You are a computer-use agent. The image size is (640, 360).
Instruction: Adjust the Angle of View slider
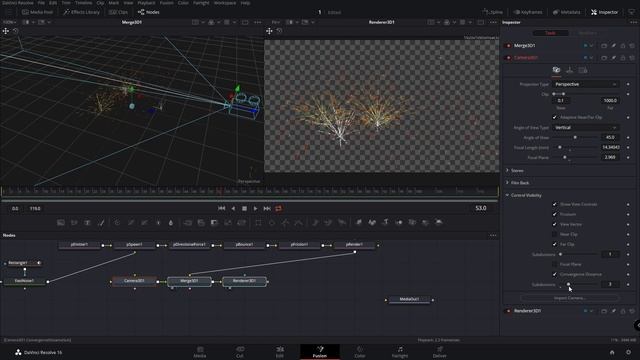575,138
